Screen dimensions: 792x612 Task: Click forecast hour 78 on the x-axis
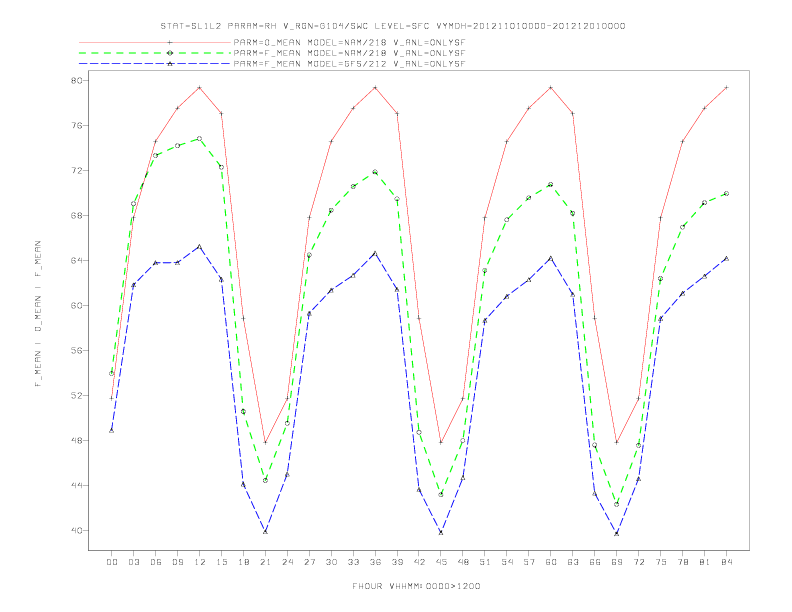pos(683,562)
